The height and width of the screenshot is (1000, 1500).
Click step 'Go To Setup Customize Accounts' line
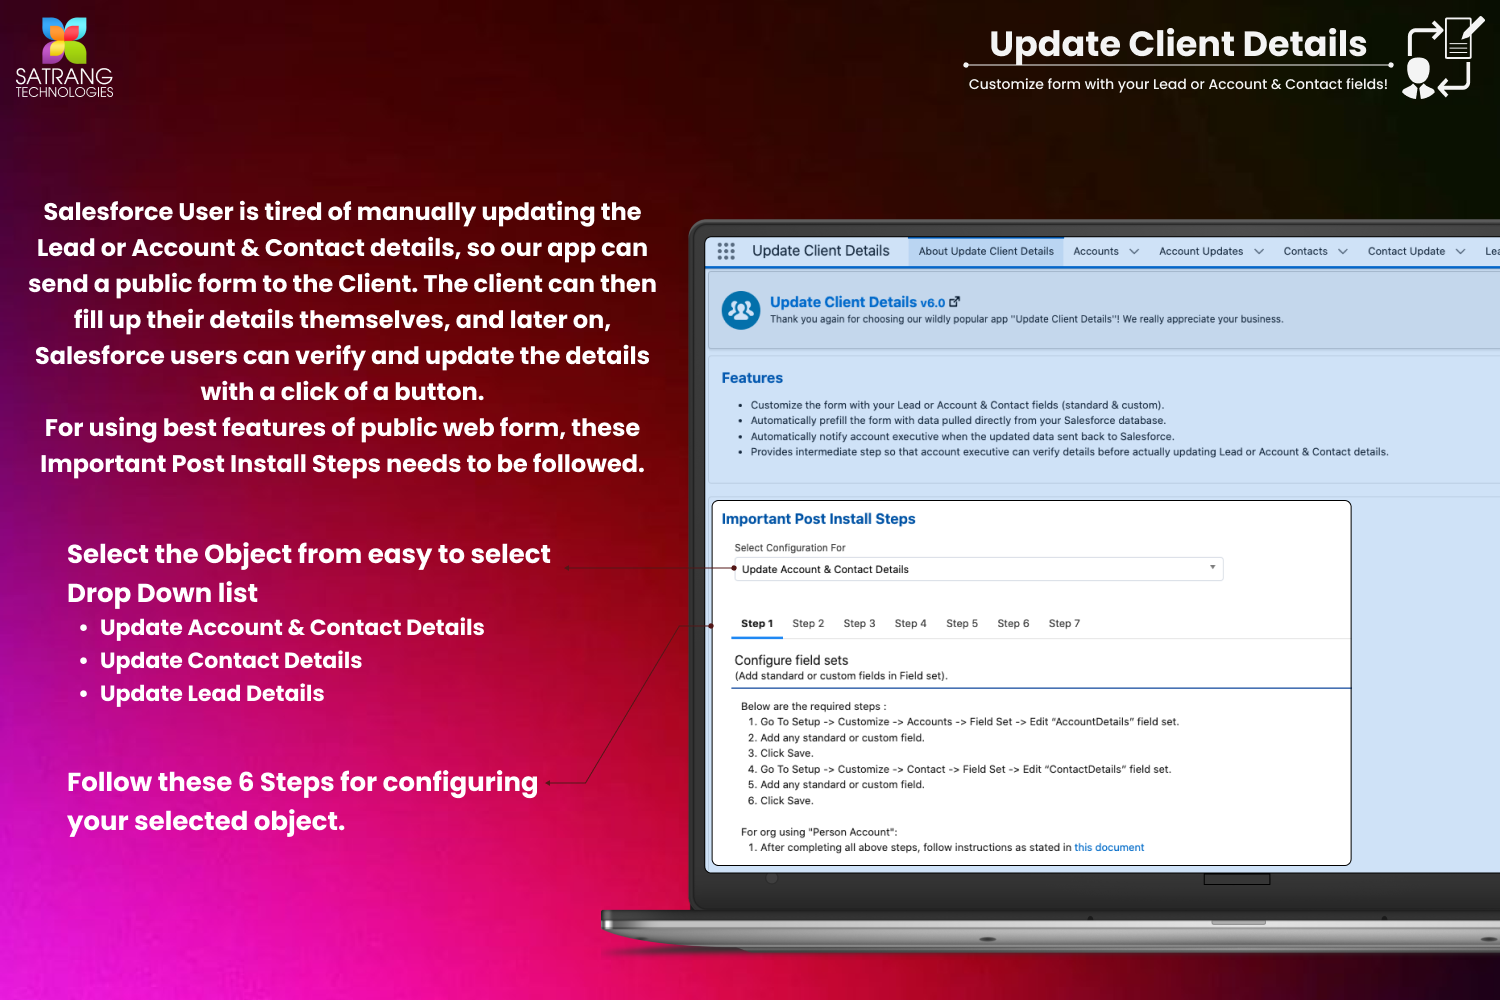coord(969,721)
